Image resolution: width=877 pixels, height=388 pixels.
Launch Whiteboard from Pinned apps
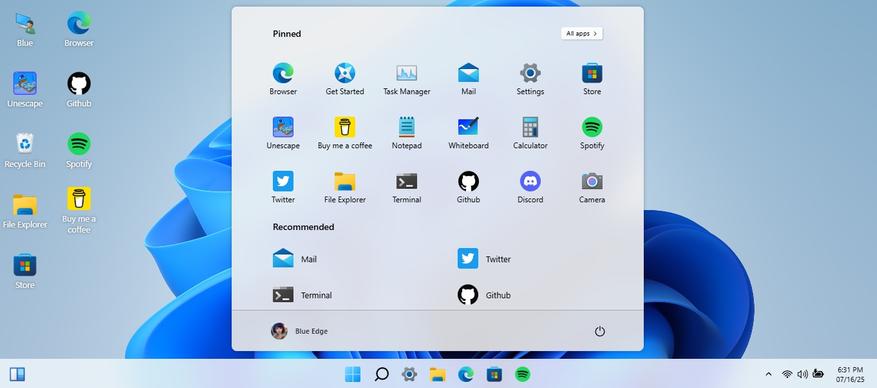468,133
